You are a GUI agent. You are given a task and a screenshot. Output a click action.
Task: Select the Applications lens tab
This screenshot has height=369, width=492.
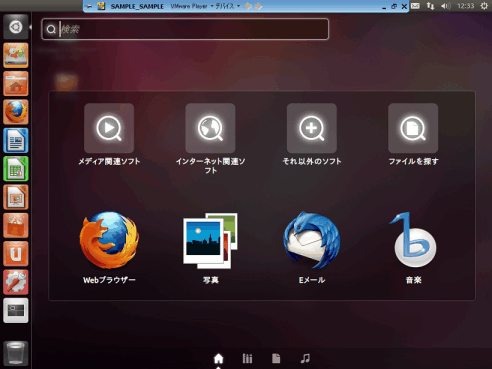[x=247, y=359]
